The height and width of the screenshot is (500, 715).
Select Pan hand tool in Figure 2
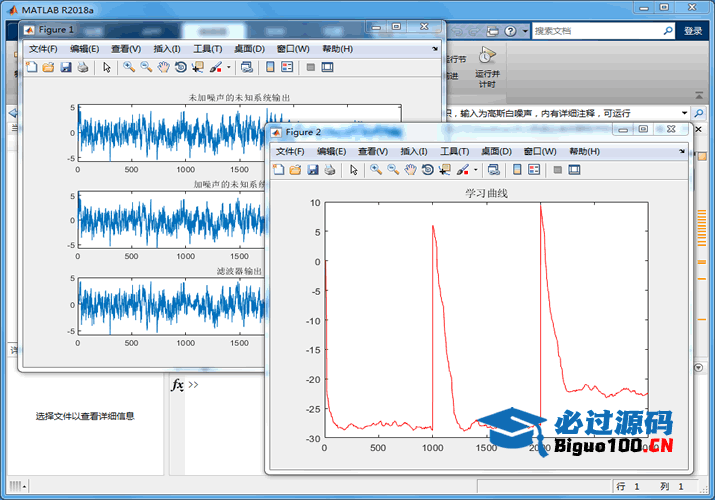tap(410, 170)
